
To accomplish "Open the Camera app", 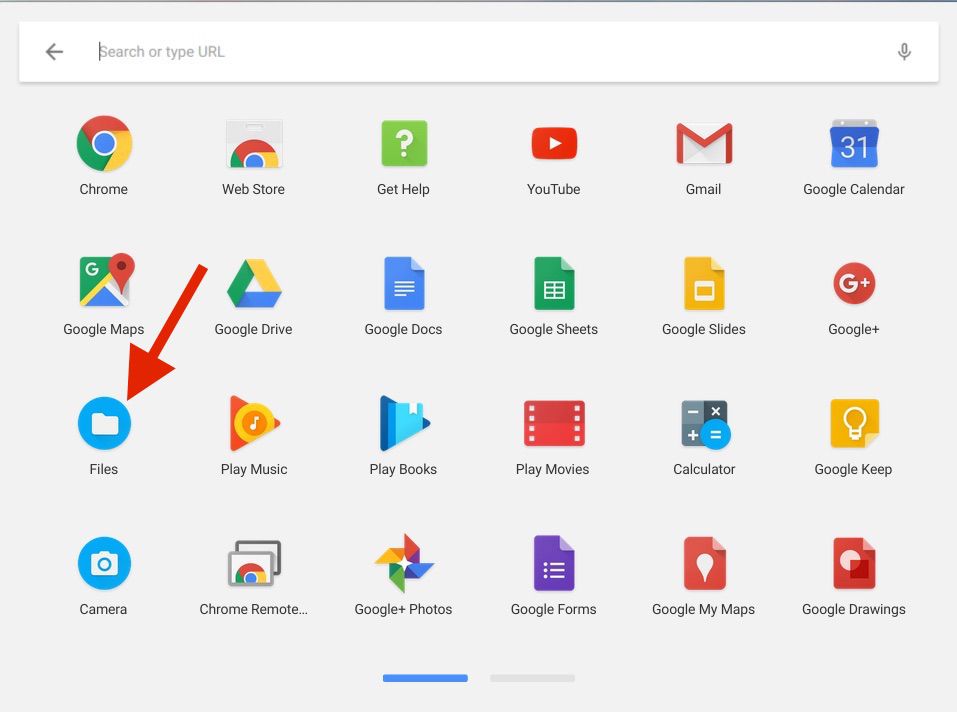I will click(x=104, y=563).
